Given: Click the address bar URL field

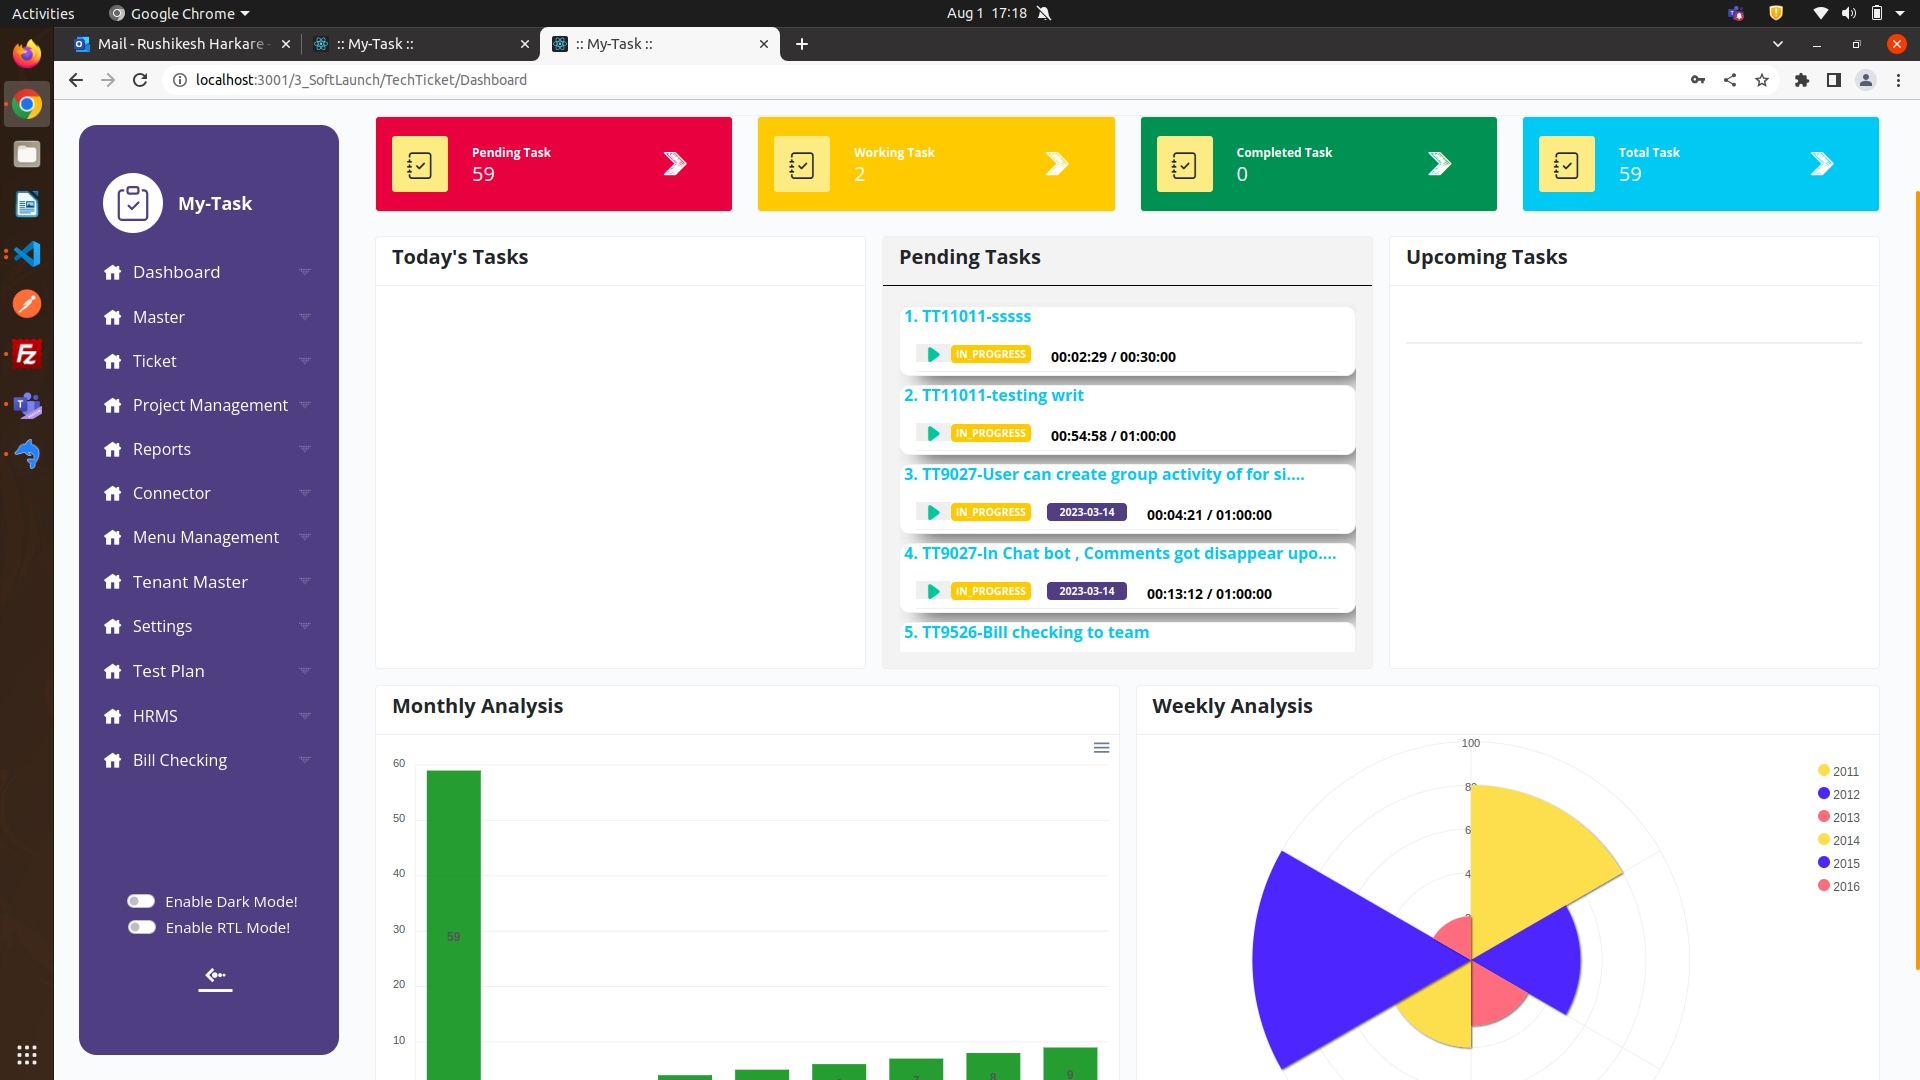Looking at the screenshot, I should [920, 80].
